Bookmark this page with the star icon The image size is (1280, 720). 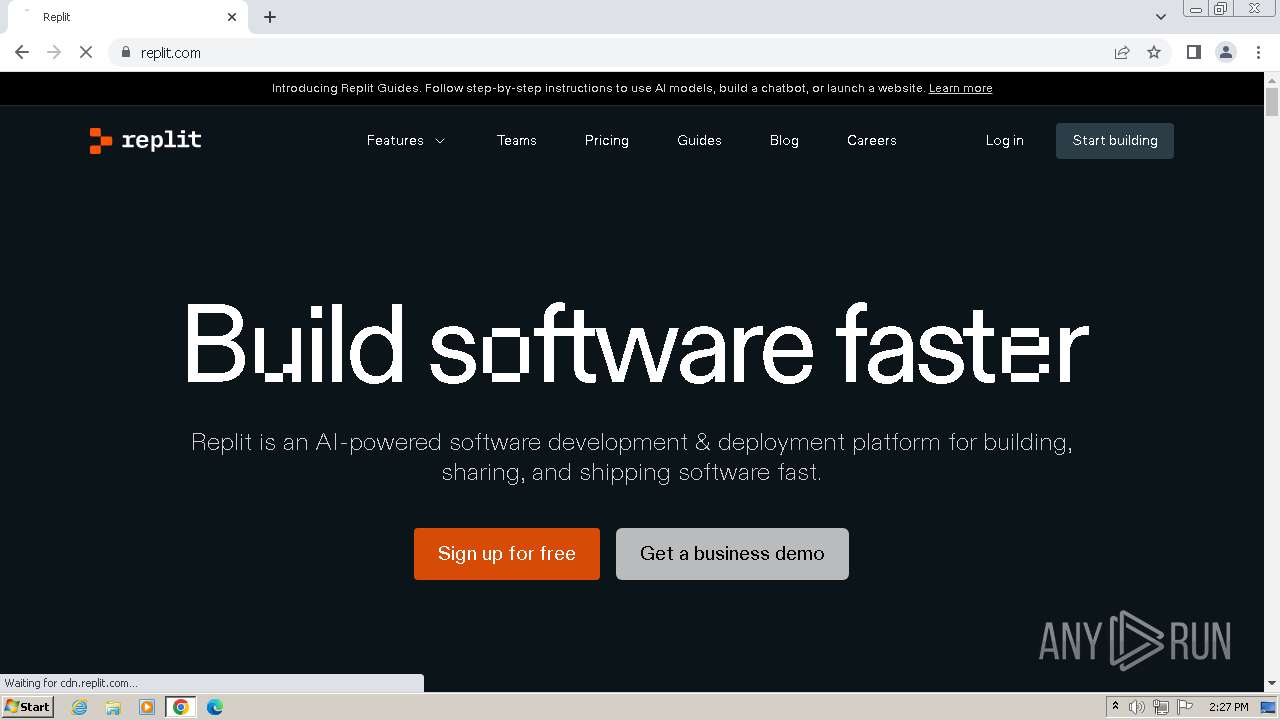point(1154,52)
